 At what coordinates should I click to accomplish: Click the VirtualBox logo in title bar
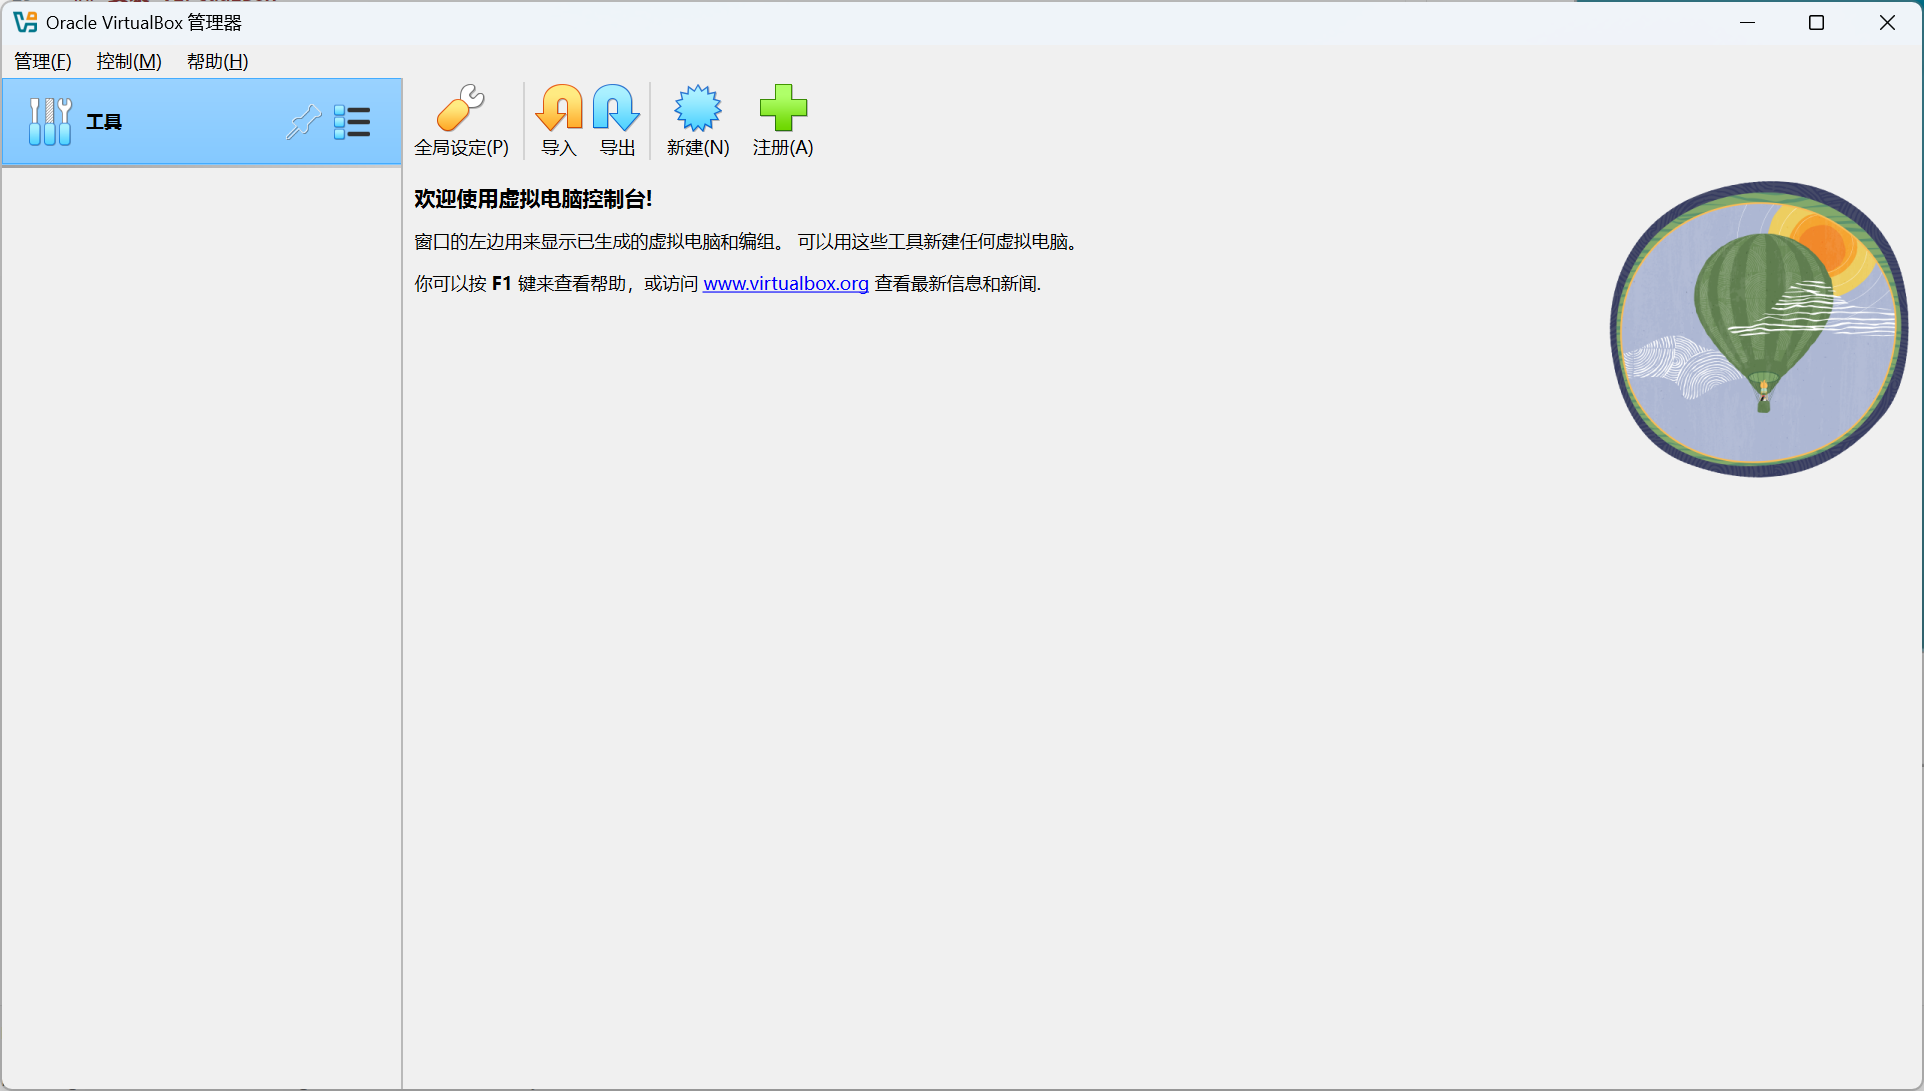coord(25,22)
